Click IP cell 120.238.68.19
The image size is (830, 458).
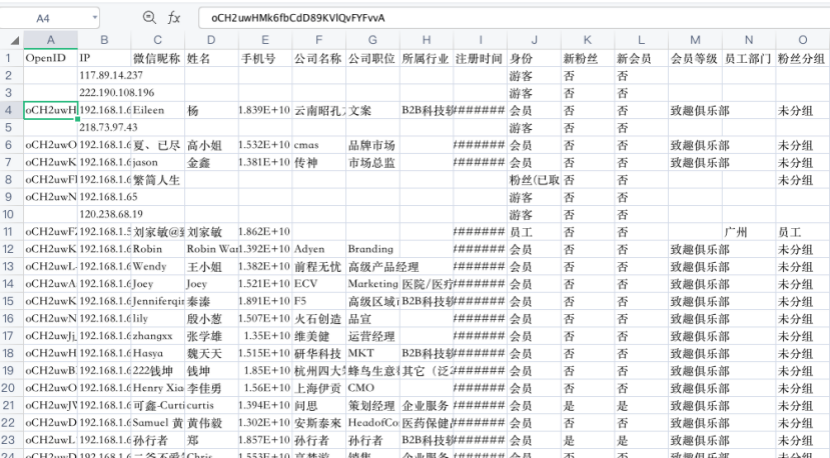(104, 214)
